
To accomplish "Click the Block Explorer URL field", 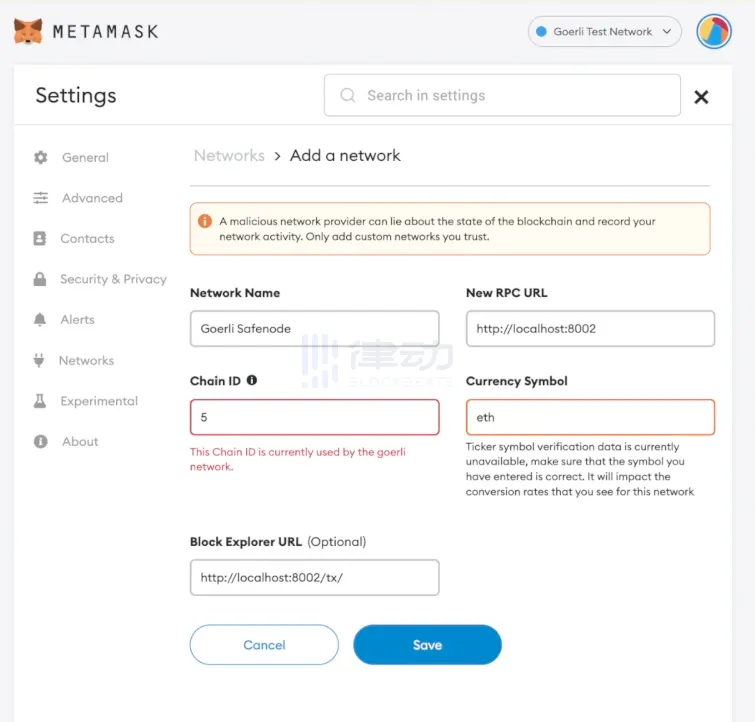I will point(314,578).
